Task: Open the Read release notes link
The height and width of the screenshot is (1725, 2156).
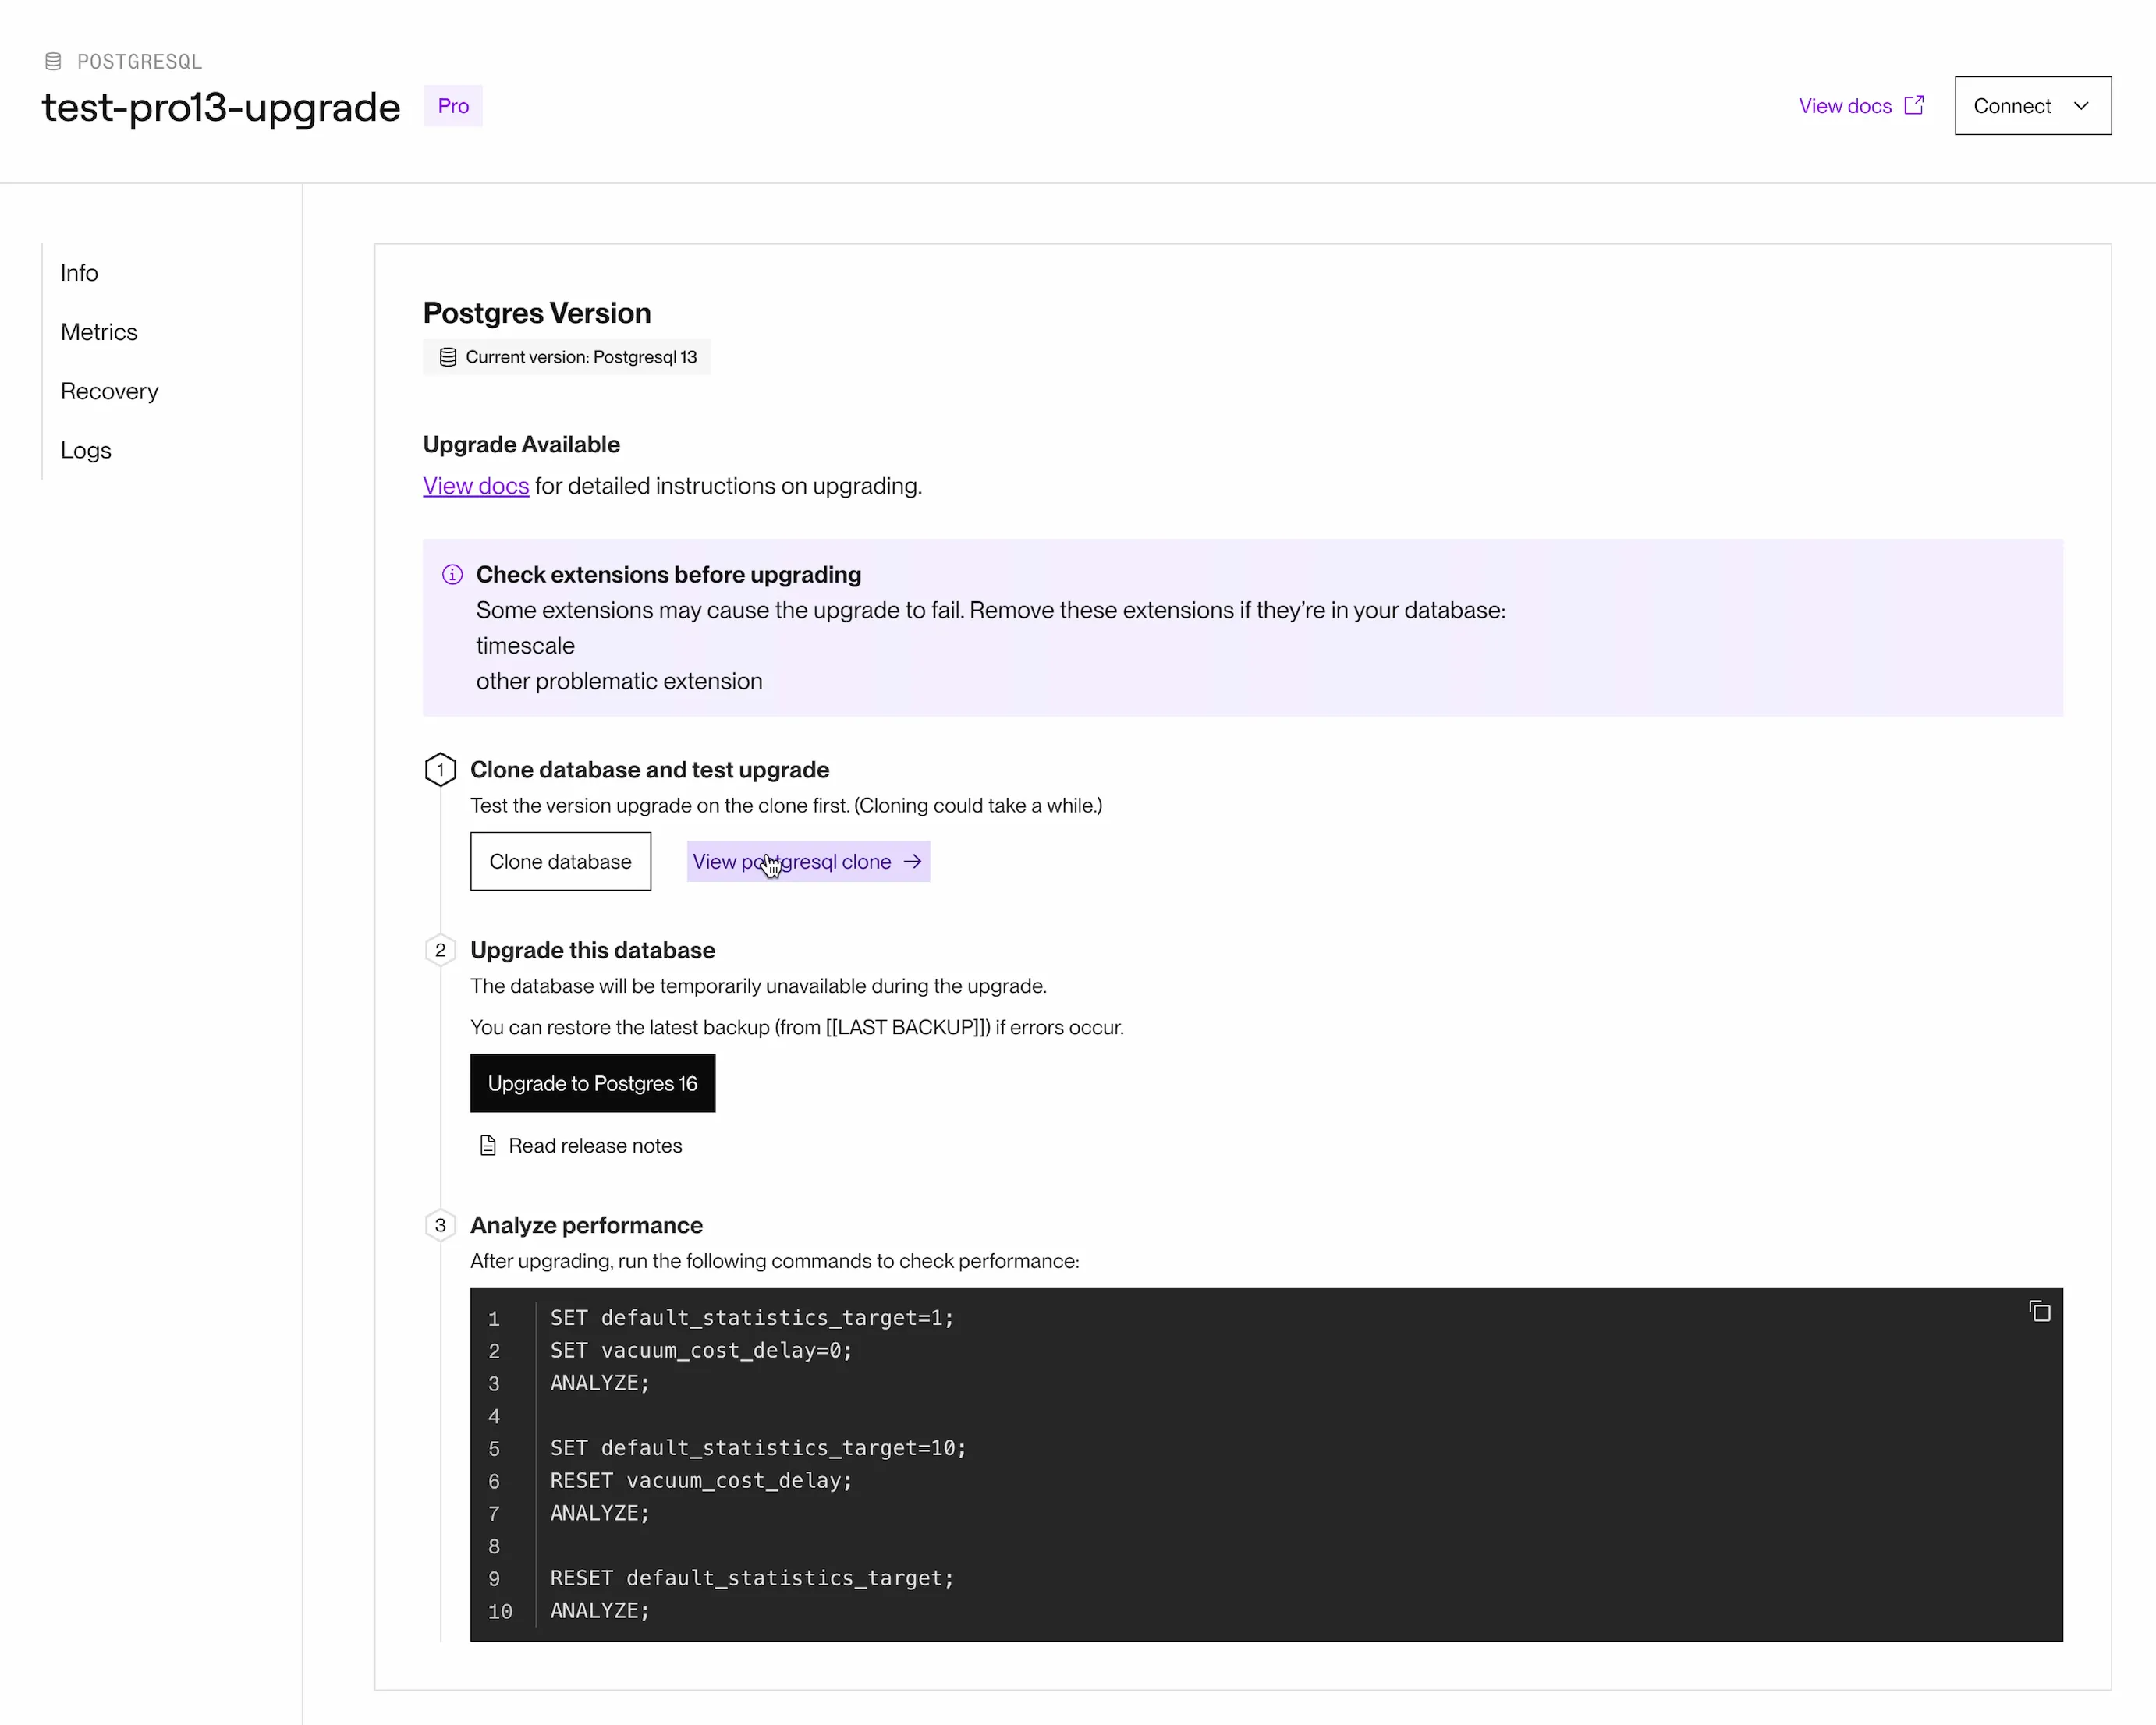Action: tap(595, 1145)
